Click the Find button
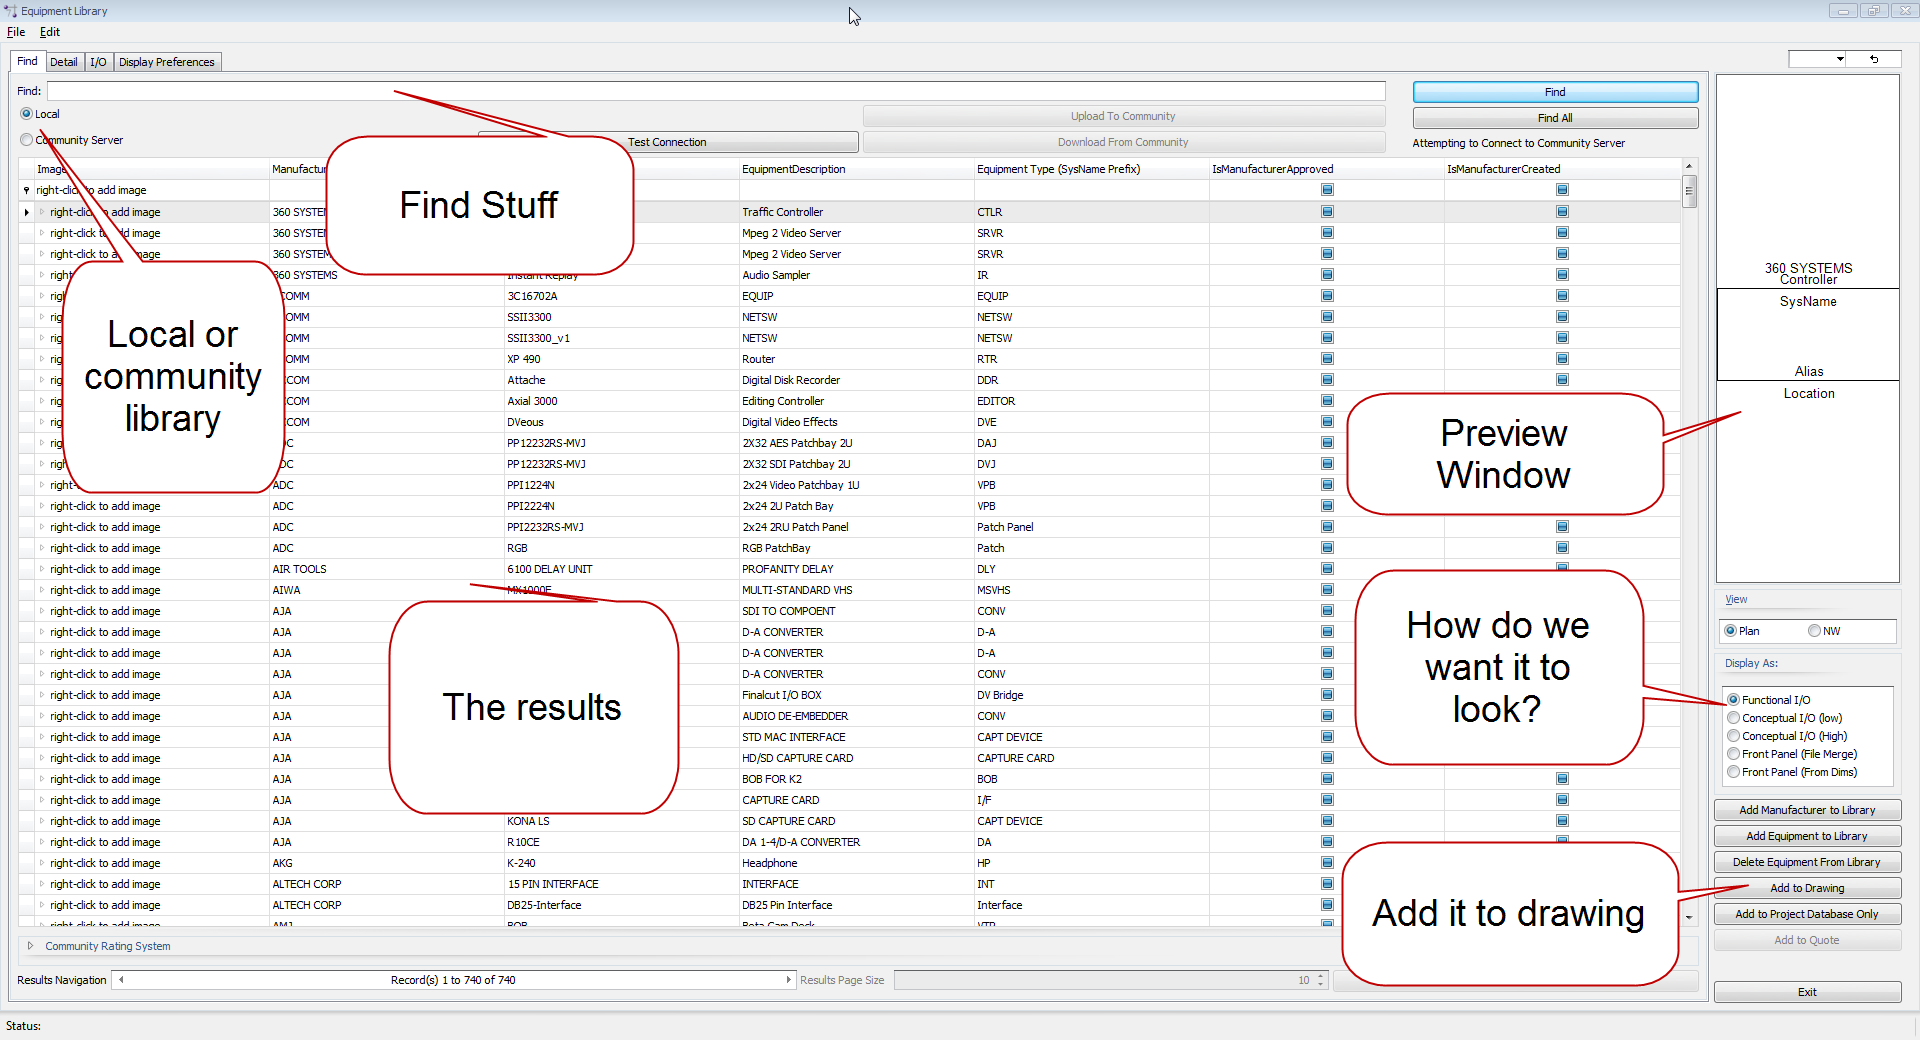Image resolution: width=1920 pixels, height=1040 pixels. tap(1555, 92)
